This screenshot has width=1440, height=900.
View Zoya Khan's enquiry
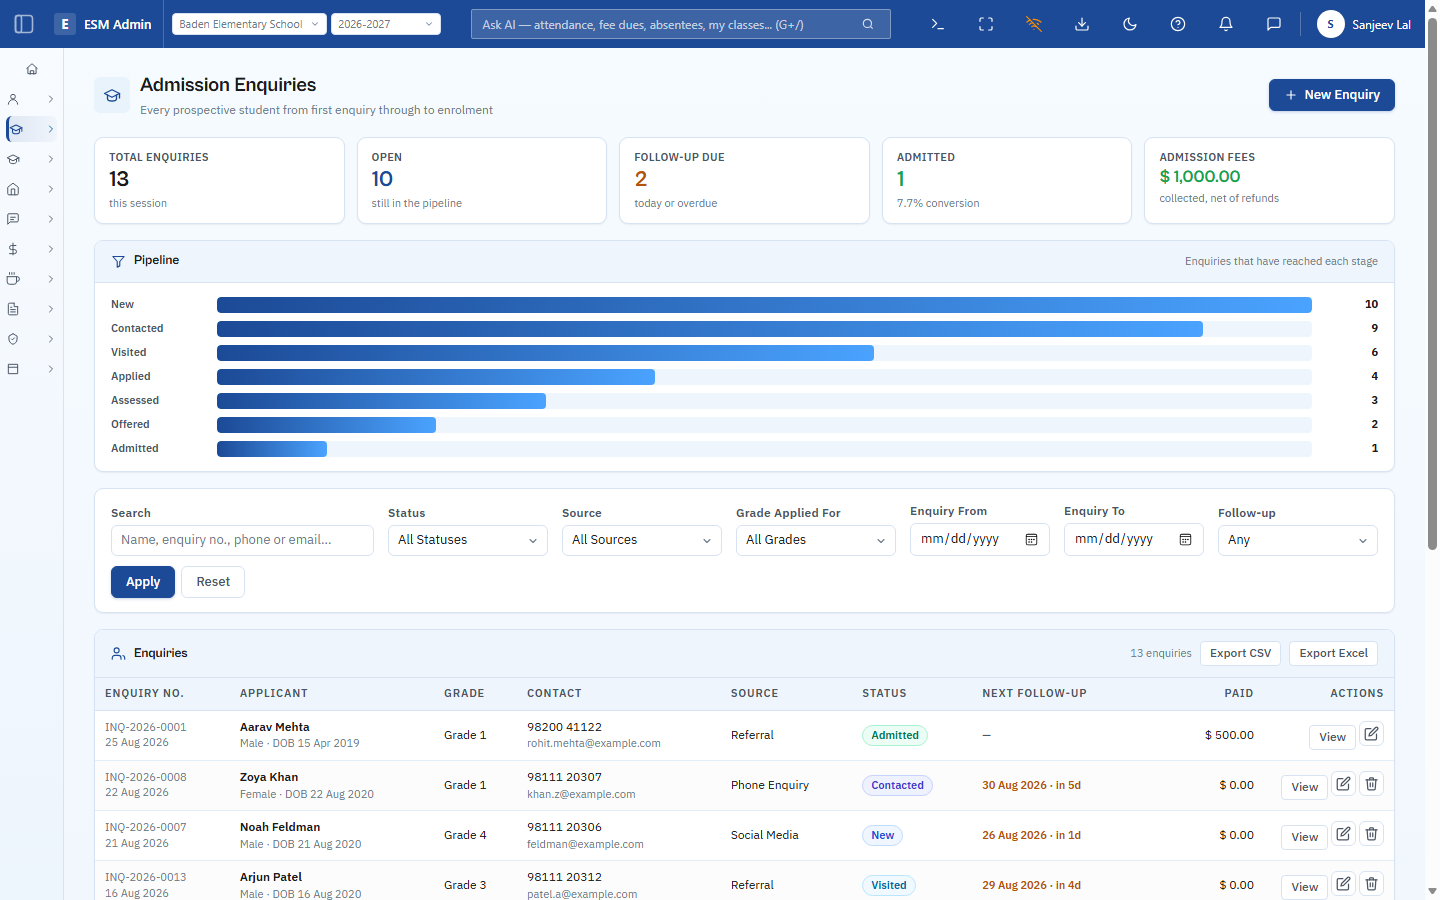(x=1304, y=787)
